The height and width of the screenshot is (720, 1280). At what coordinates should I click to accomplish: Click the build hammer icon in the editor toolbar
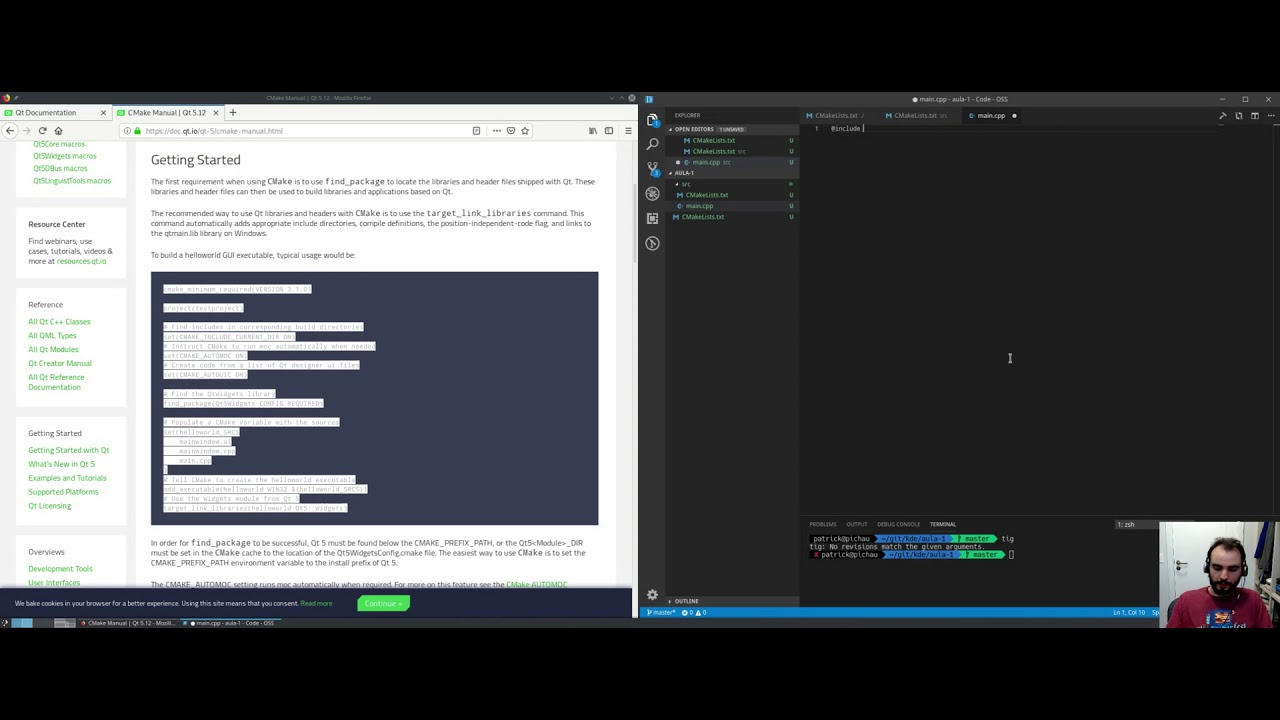pyautogui.click(x=1222, y=116)
